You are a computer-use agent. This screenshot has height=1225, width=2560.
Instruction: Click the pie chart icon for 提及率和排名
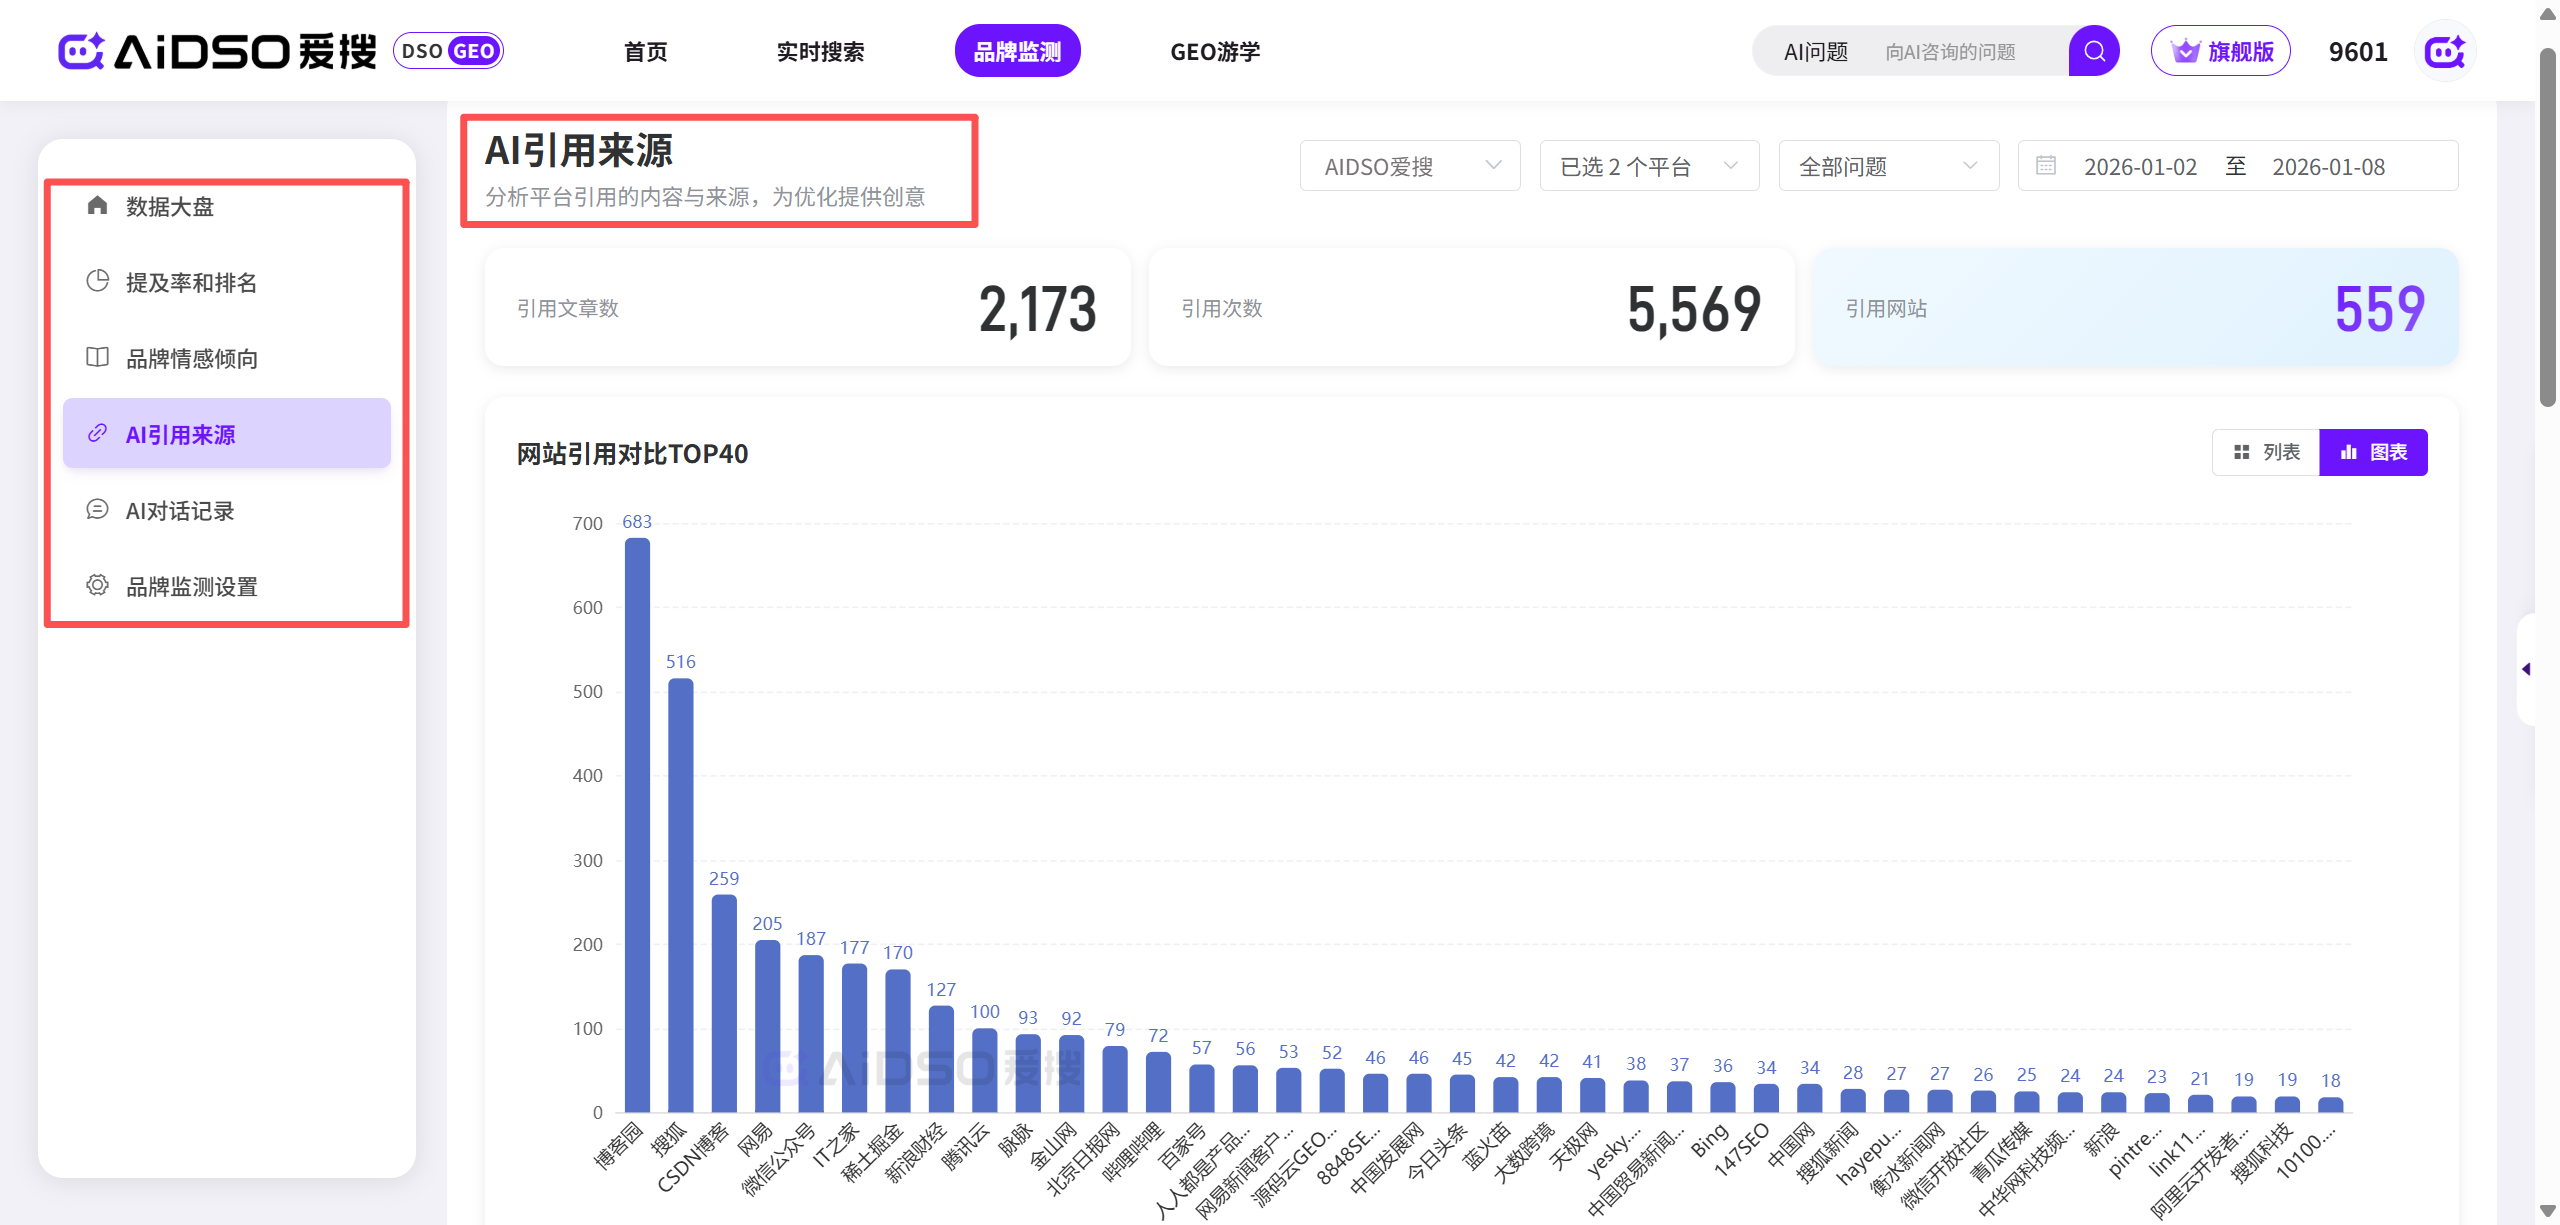[97, 282]
